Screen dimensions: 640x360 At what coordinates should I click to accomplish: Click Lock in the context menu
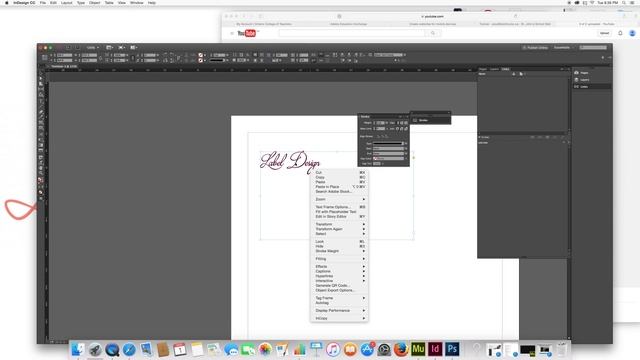pyautogui.click(x=340, y=242)
